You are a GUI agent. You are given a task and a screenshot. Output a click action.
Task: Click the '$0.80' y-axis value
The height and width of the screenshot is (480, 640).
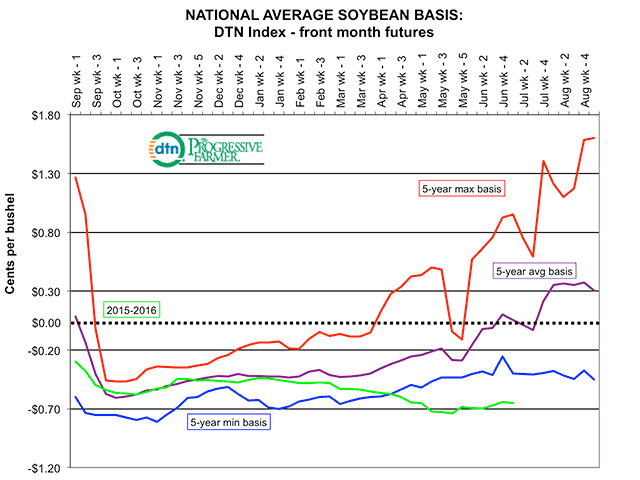(x=46, y=233)
